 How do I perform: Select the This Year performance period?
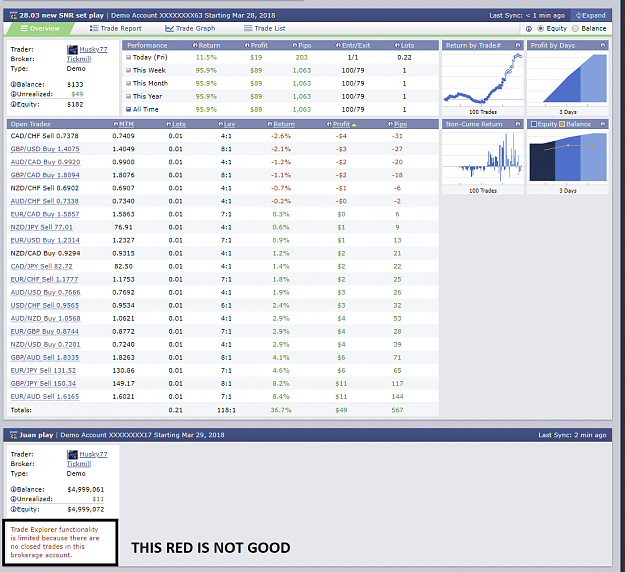tap(144, 96)
